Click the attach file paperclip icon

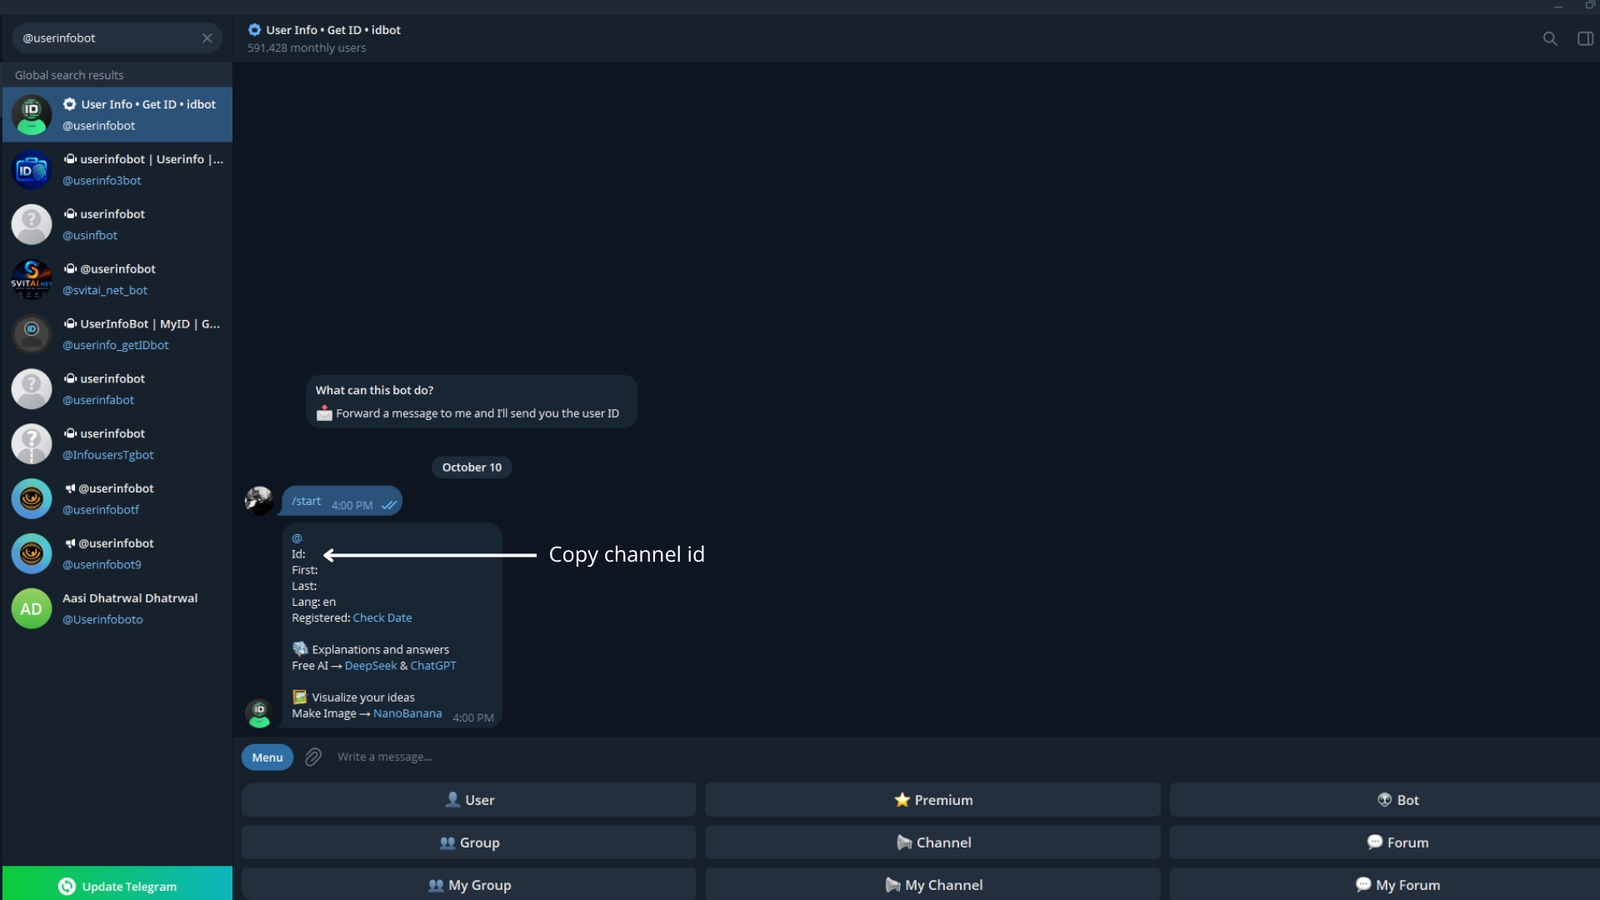pyautogui.click(x=313, y=757)
